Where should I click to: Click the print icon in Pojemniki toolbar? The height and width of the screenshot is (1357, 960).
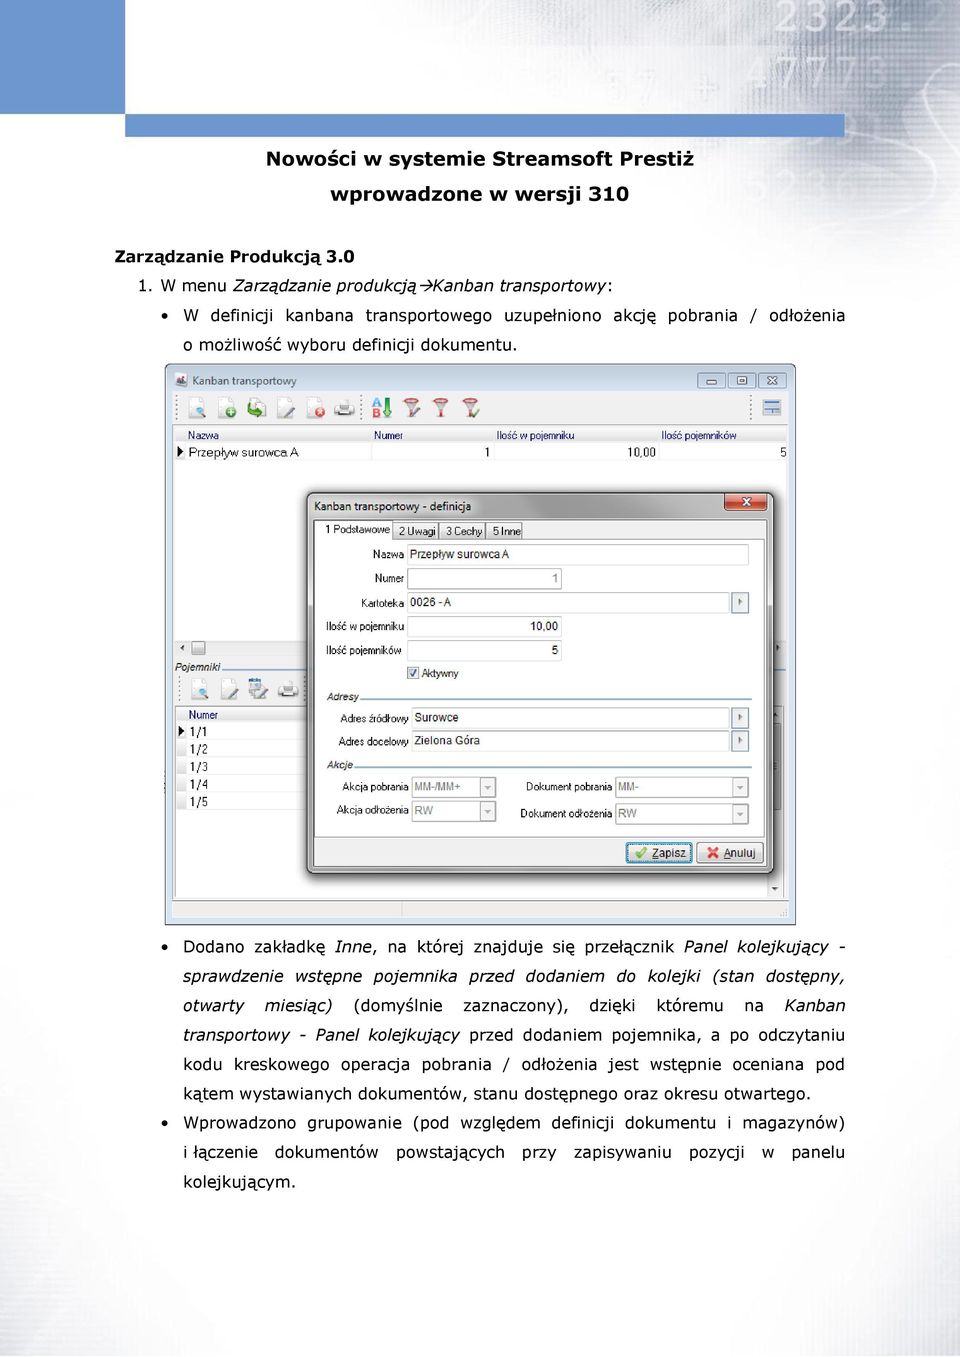click(287, 689)
